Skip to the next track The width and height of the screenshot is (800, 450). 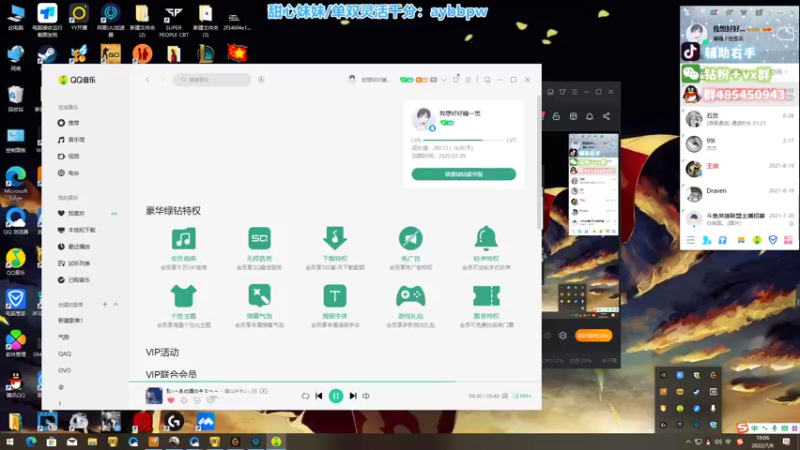(x=353, y=396)
